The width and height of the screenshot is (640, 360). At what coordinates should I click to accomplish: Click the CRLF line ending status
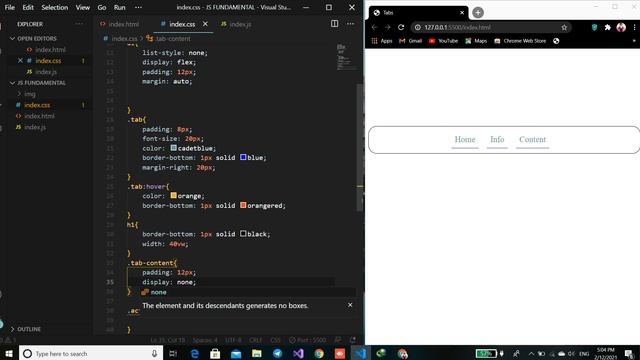pos(256,340)
